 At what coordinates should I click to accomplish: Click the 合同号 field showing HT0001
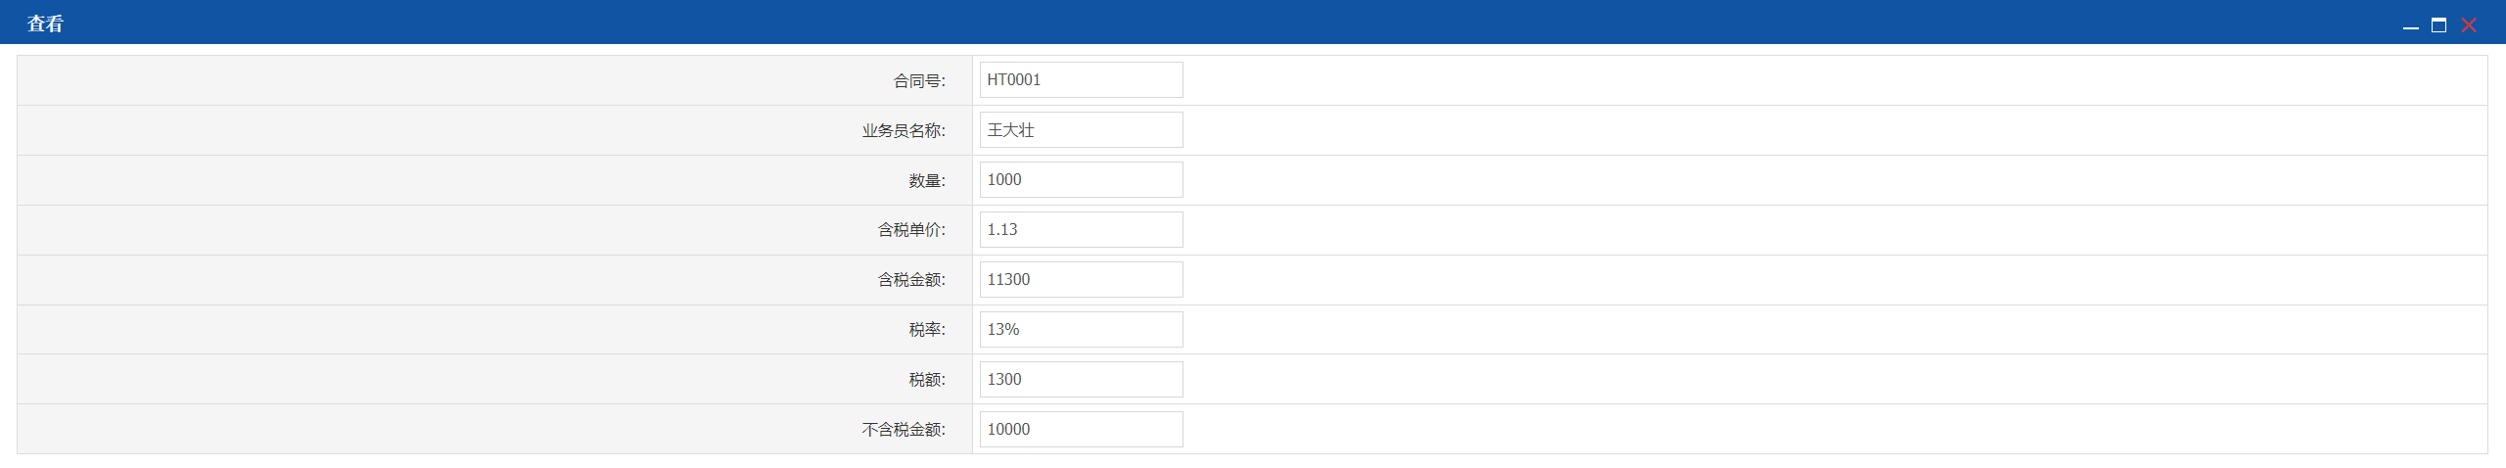tap(1081, 80)
